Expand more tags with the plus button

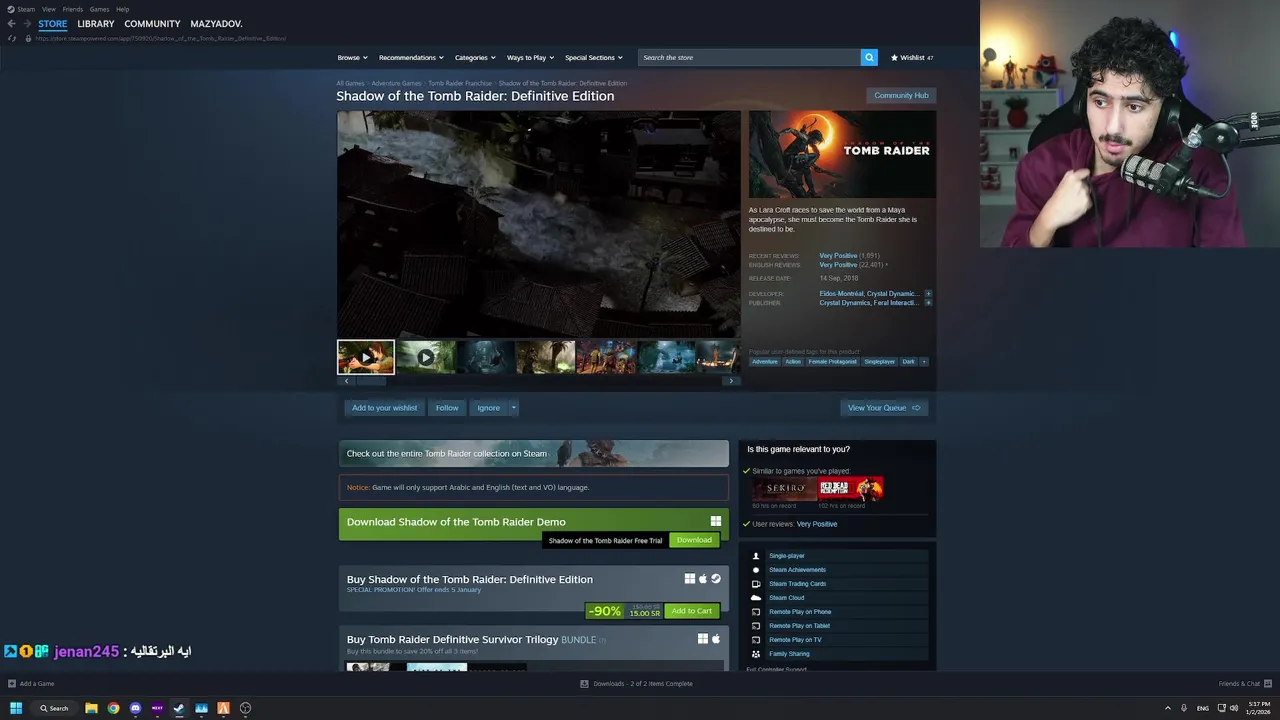click(x=923, y=361)
